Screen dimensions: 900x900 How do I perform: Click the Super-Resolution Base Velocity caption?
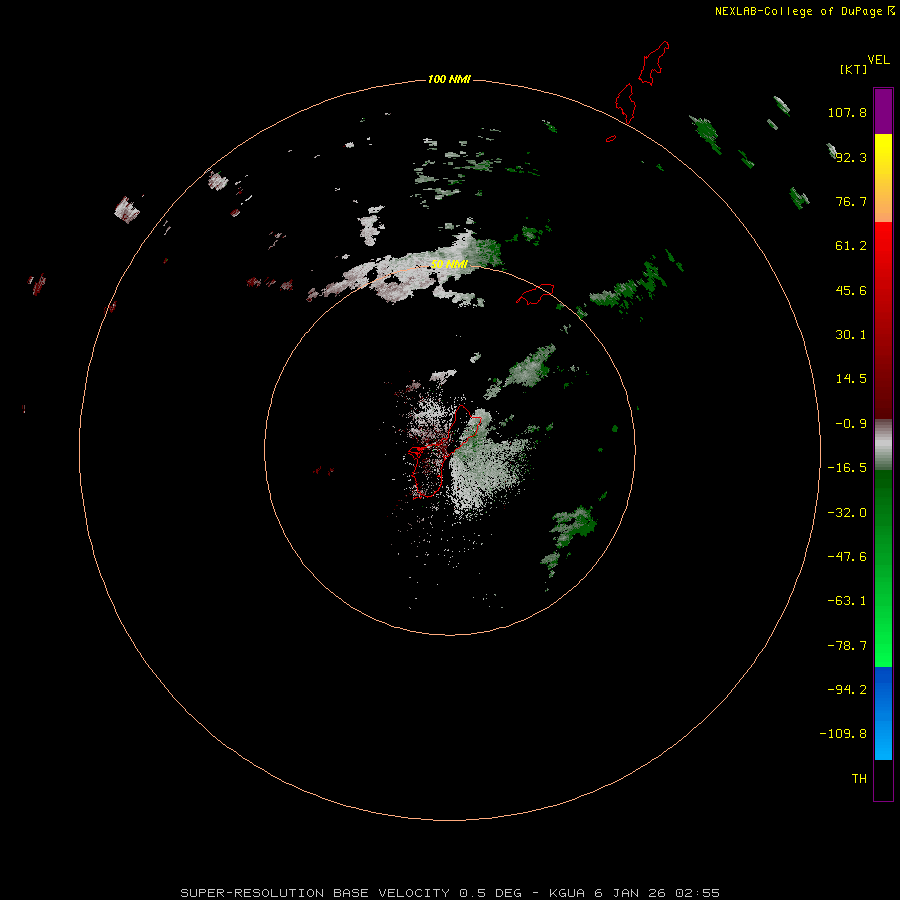coord(450,893)
